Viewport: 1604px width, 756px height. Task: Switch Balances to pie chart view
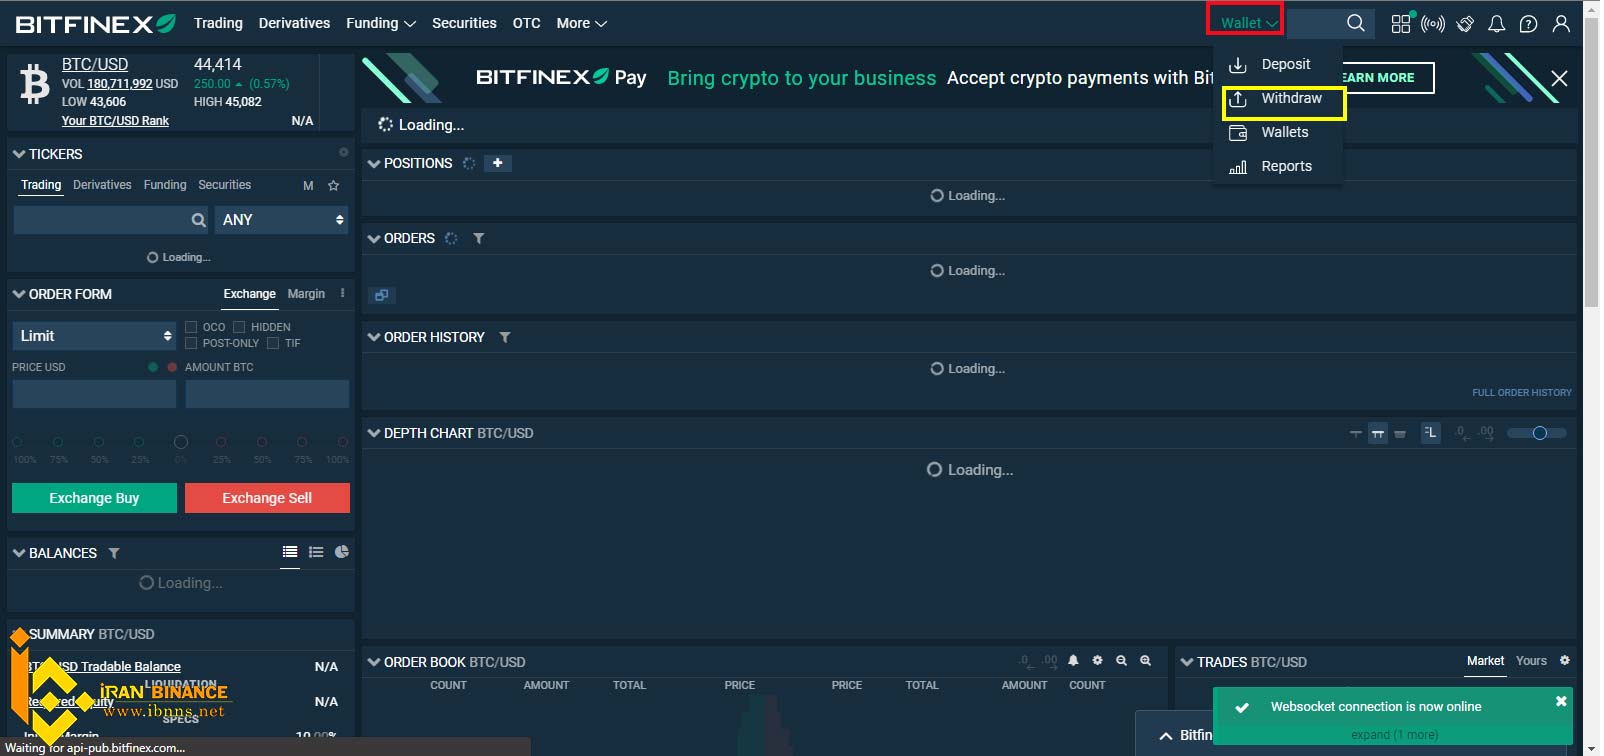point(342,552)
